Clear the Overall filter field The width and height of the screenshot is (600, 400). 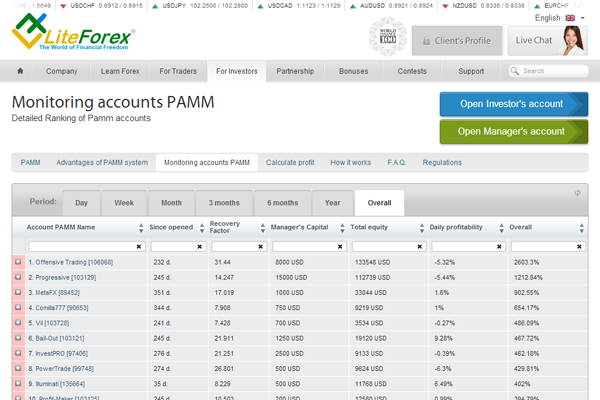tap(579, 247)
